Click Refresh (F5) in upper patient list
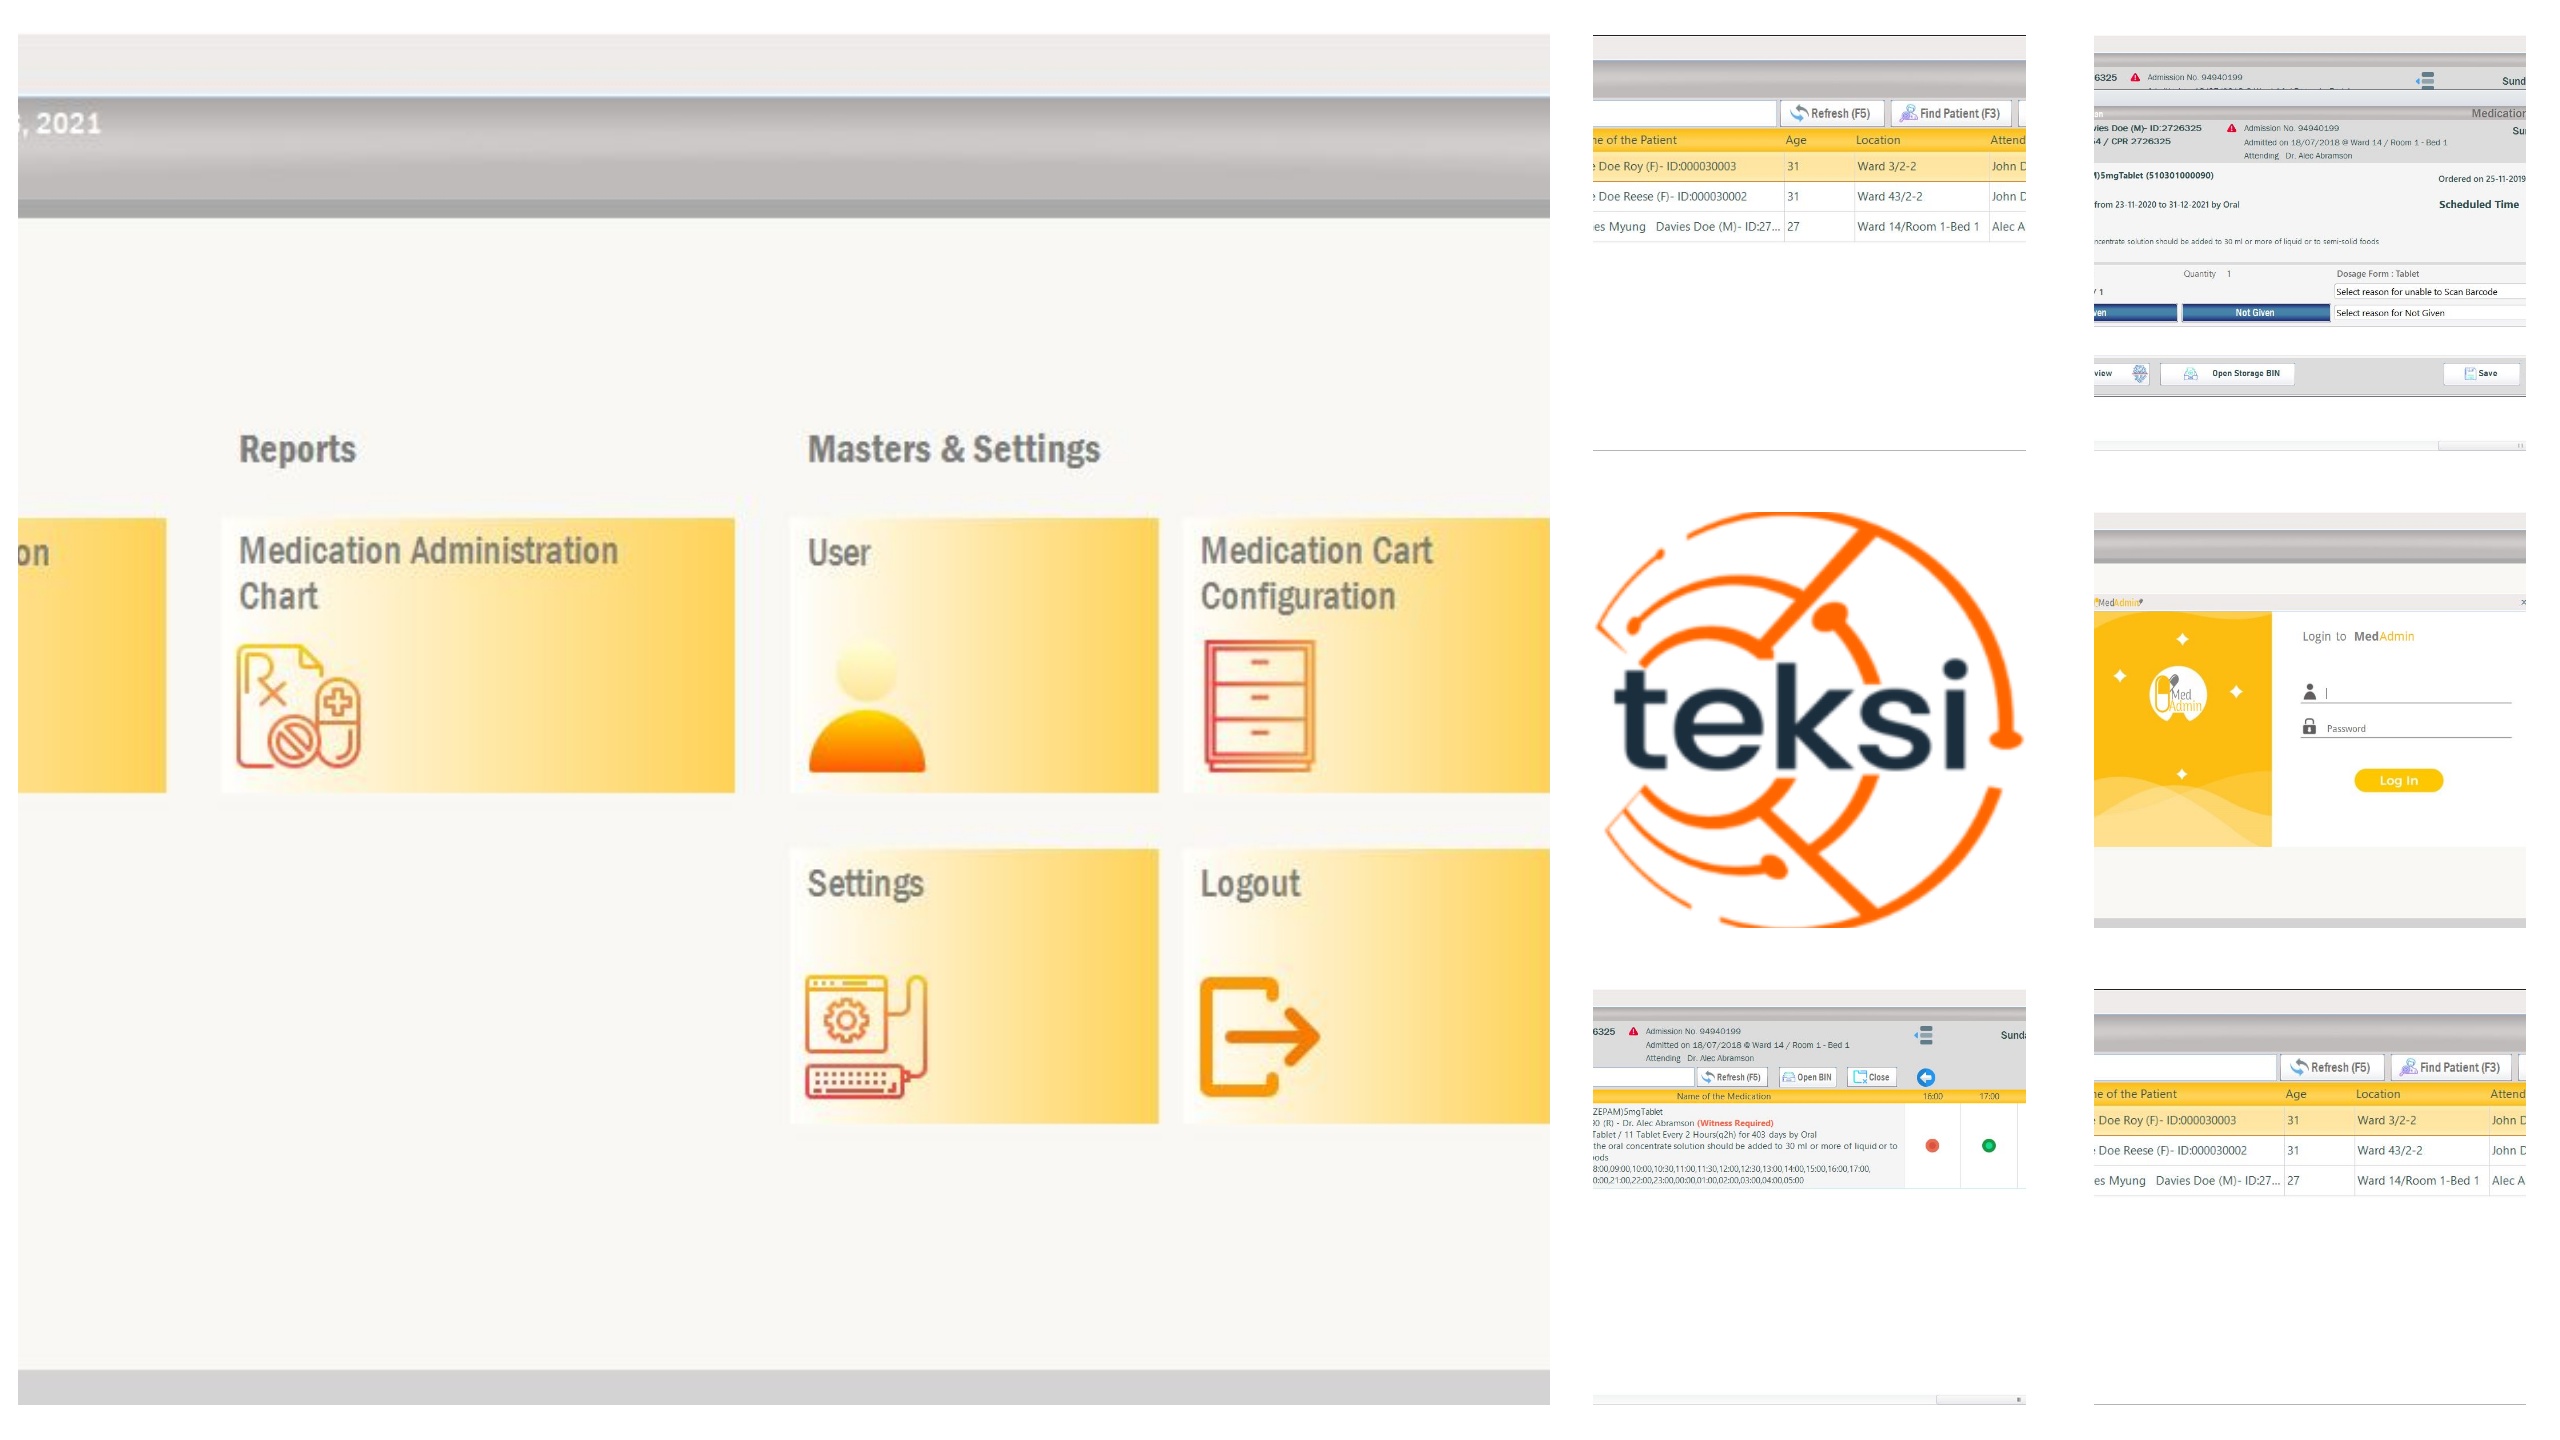 [x=1831, y=113]
